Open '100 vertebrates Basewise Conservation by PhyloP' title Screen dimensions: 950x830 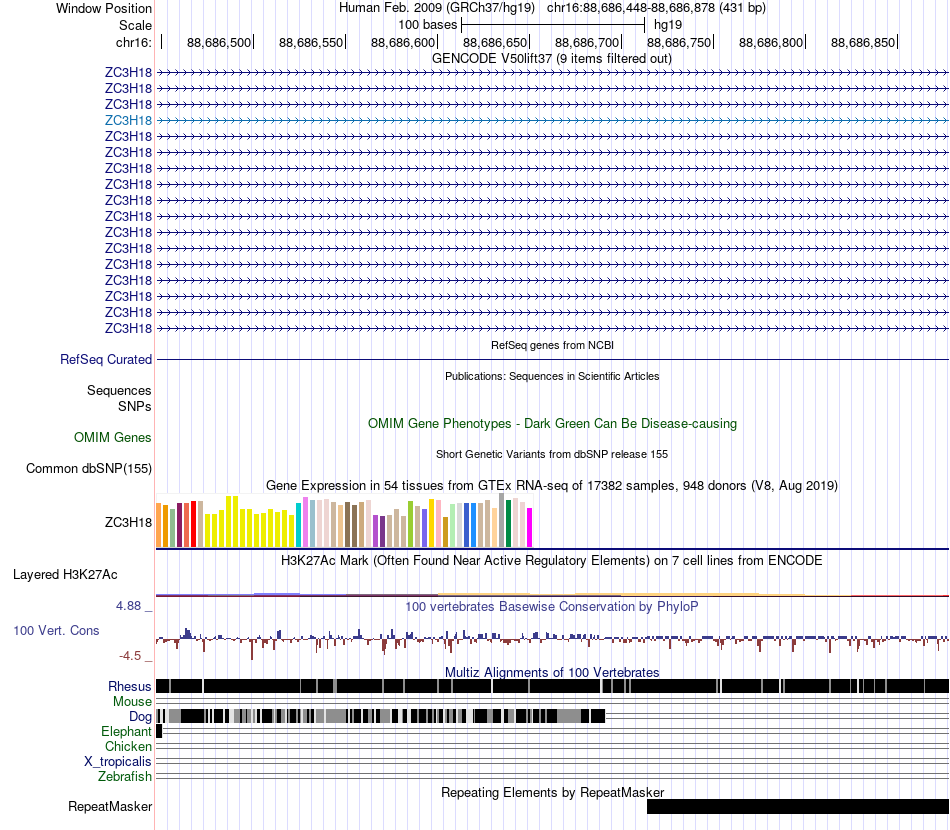(x=551, y=606)
